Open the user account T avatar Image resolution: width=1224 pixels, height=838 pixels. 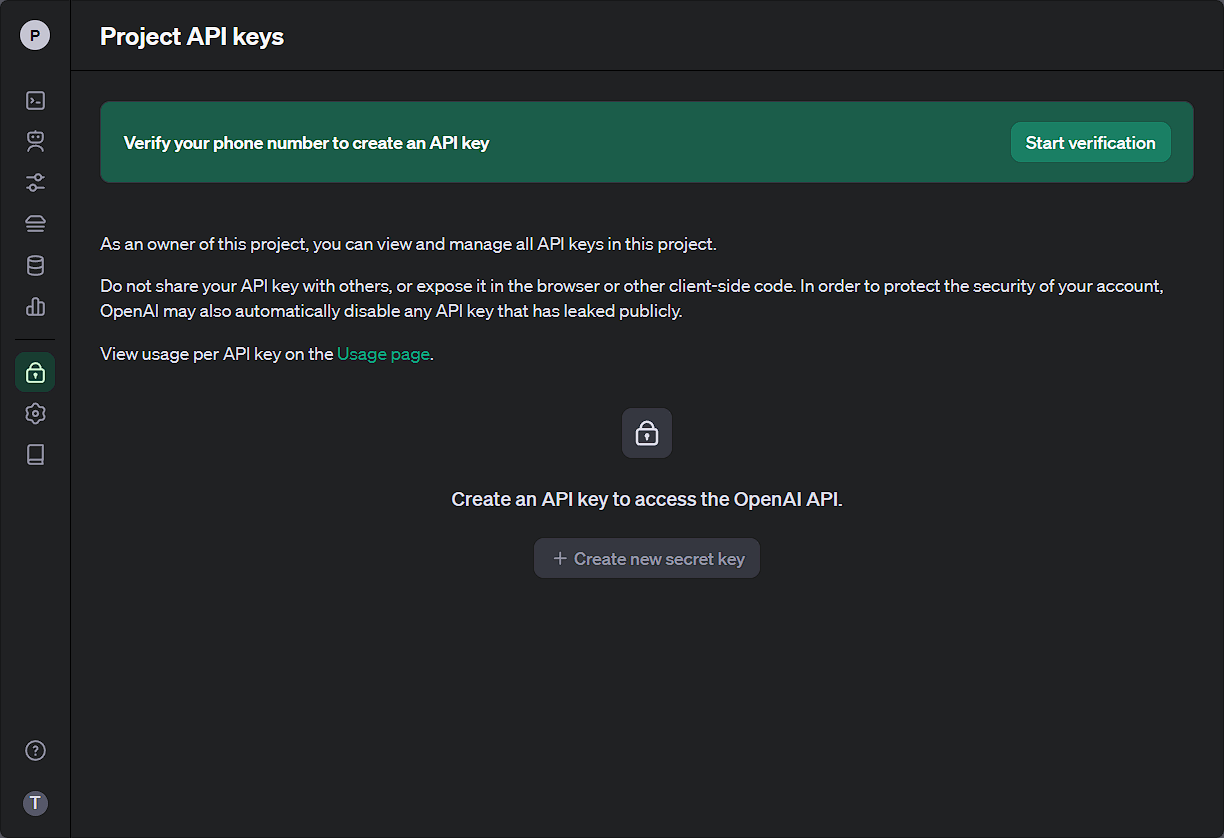[x=35, y=803]
